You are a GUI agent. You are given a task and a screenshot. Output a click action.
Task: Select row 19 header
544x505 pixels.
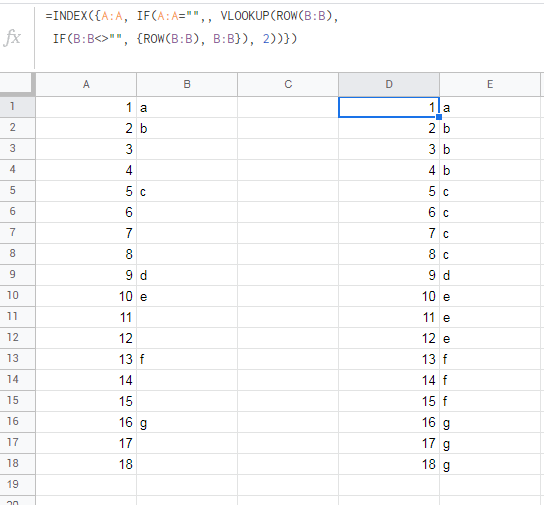point(17,485)
